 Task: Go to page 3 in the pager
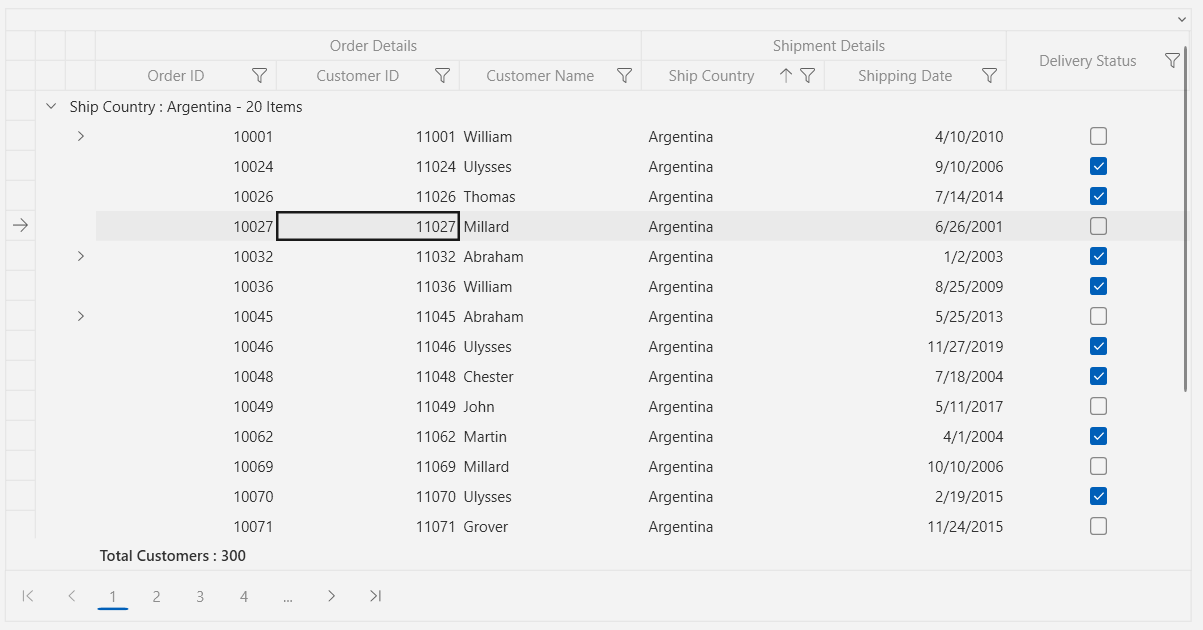coord(200,596)
